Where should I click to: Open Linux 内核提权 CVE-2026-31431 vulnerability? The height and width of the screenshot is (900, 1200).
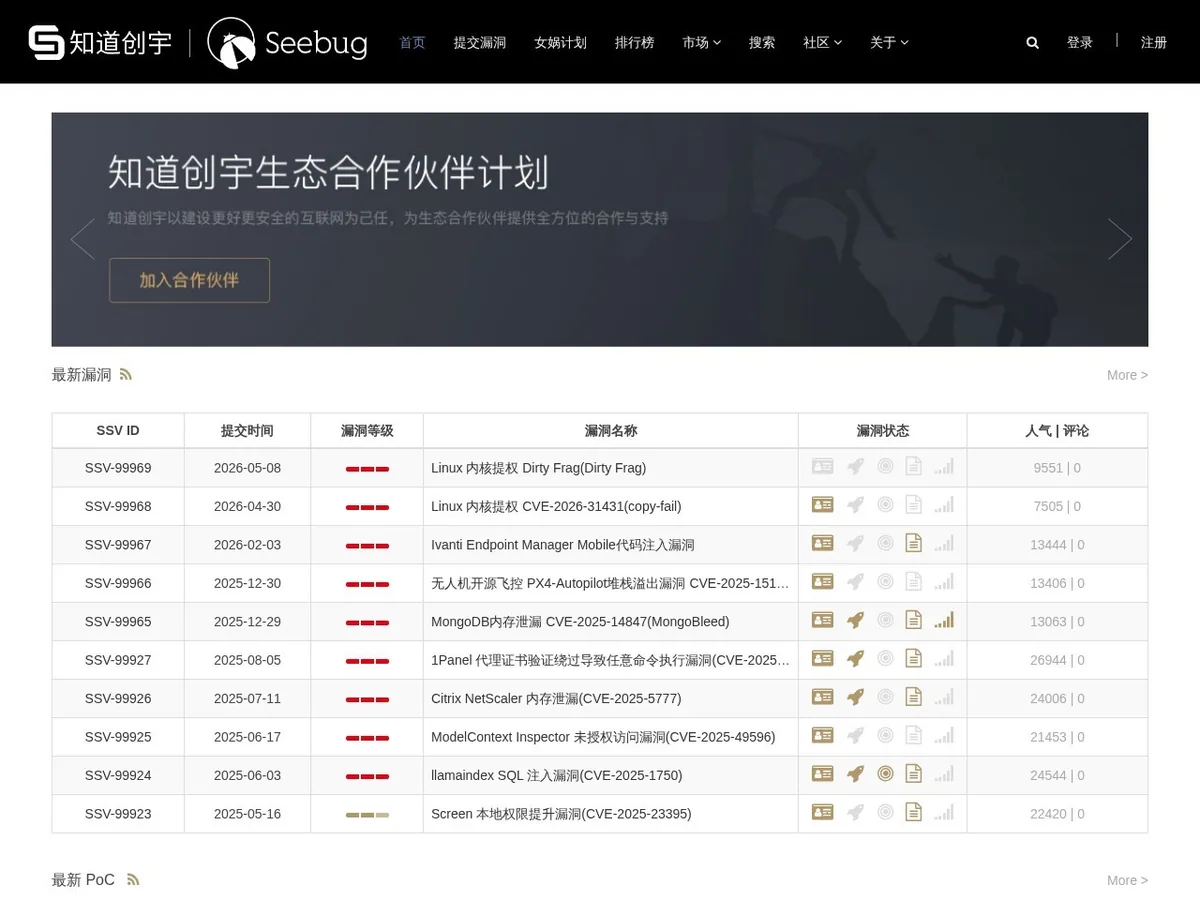(x=556, y=506)
